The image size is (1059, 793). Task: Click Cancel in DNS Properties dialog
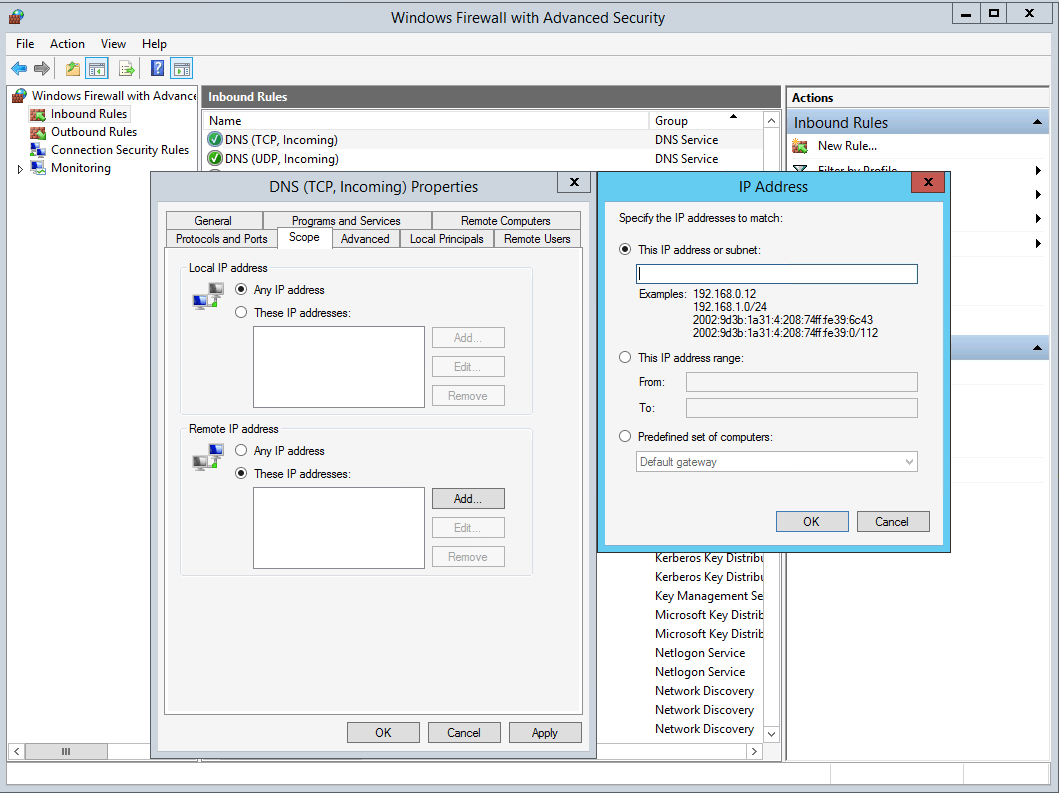[x=464, y=733]
